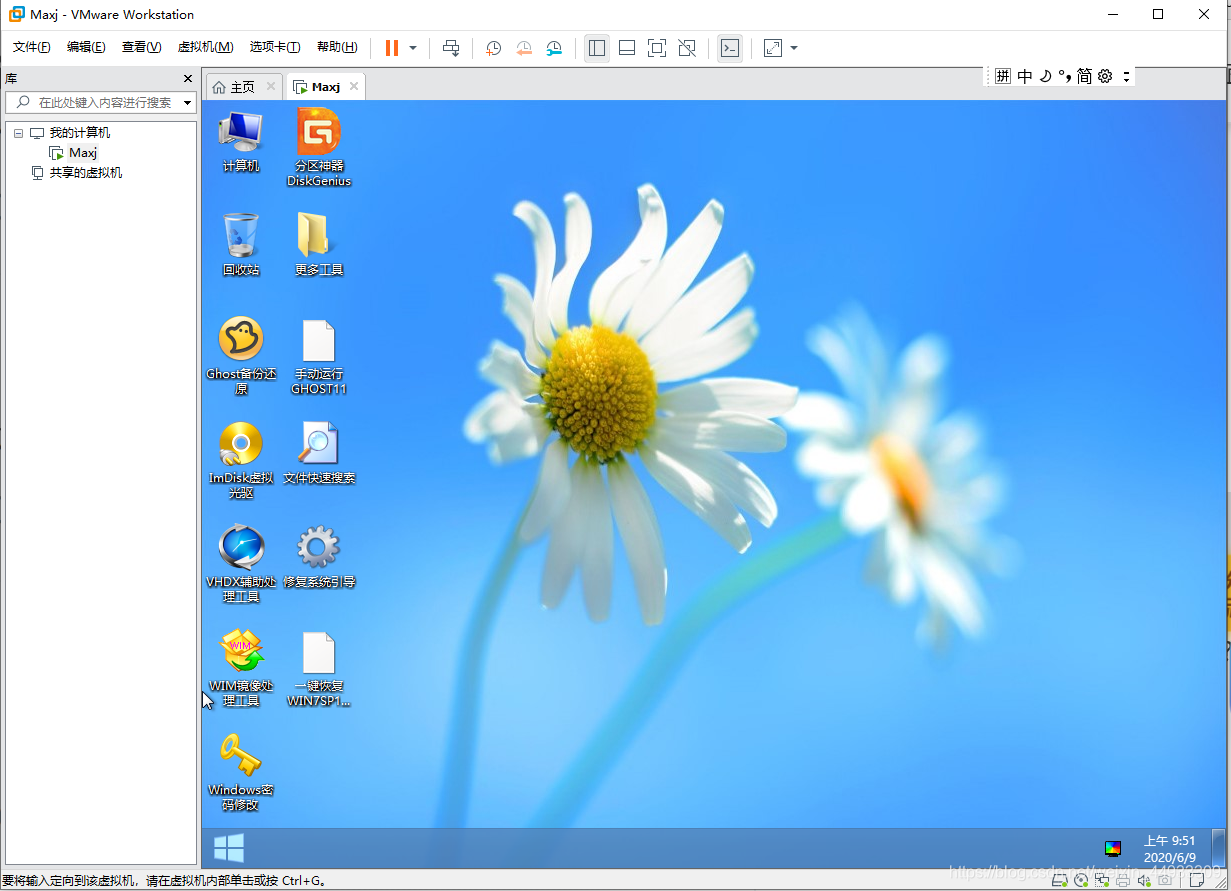Select the WIM镜像处理工具 icon

(241, 668)
